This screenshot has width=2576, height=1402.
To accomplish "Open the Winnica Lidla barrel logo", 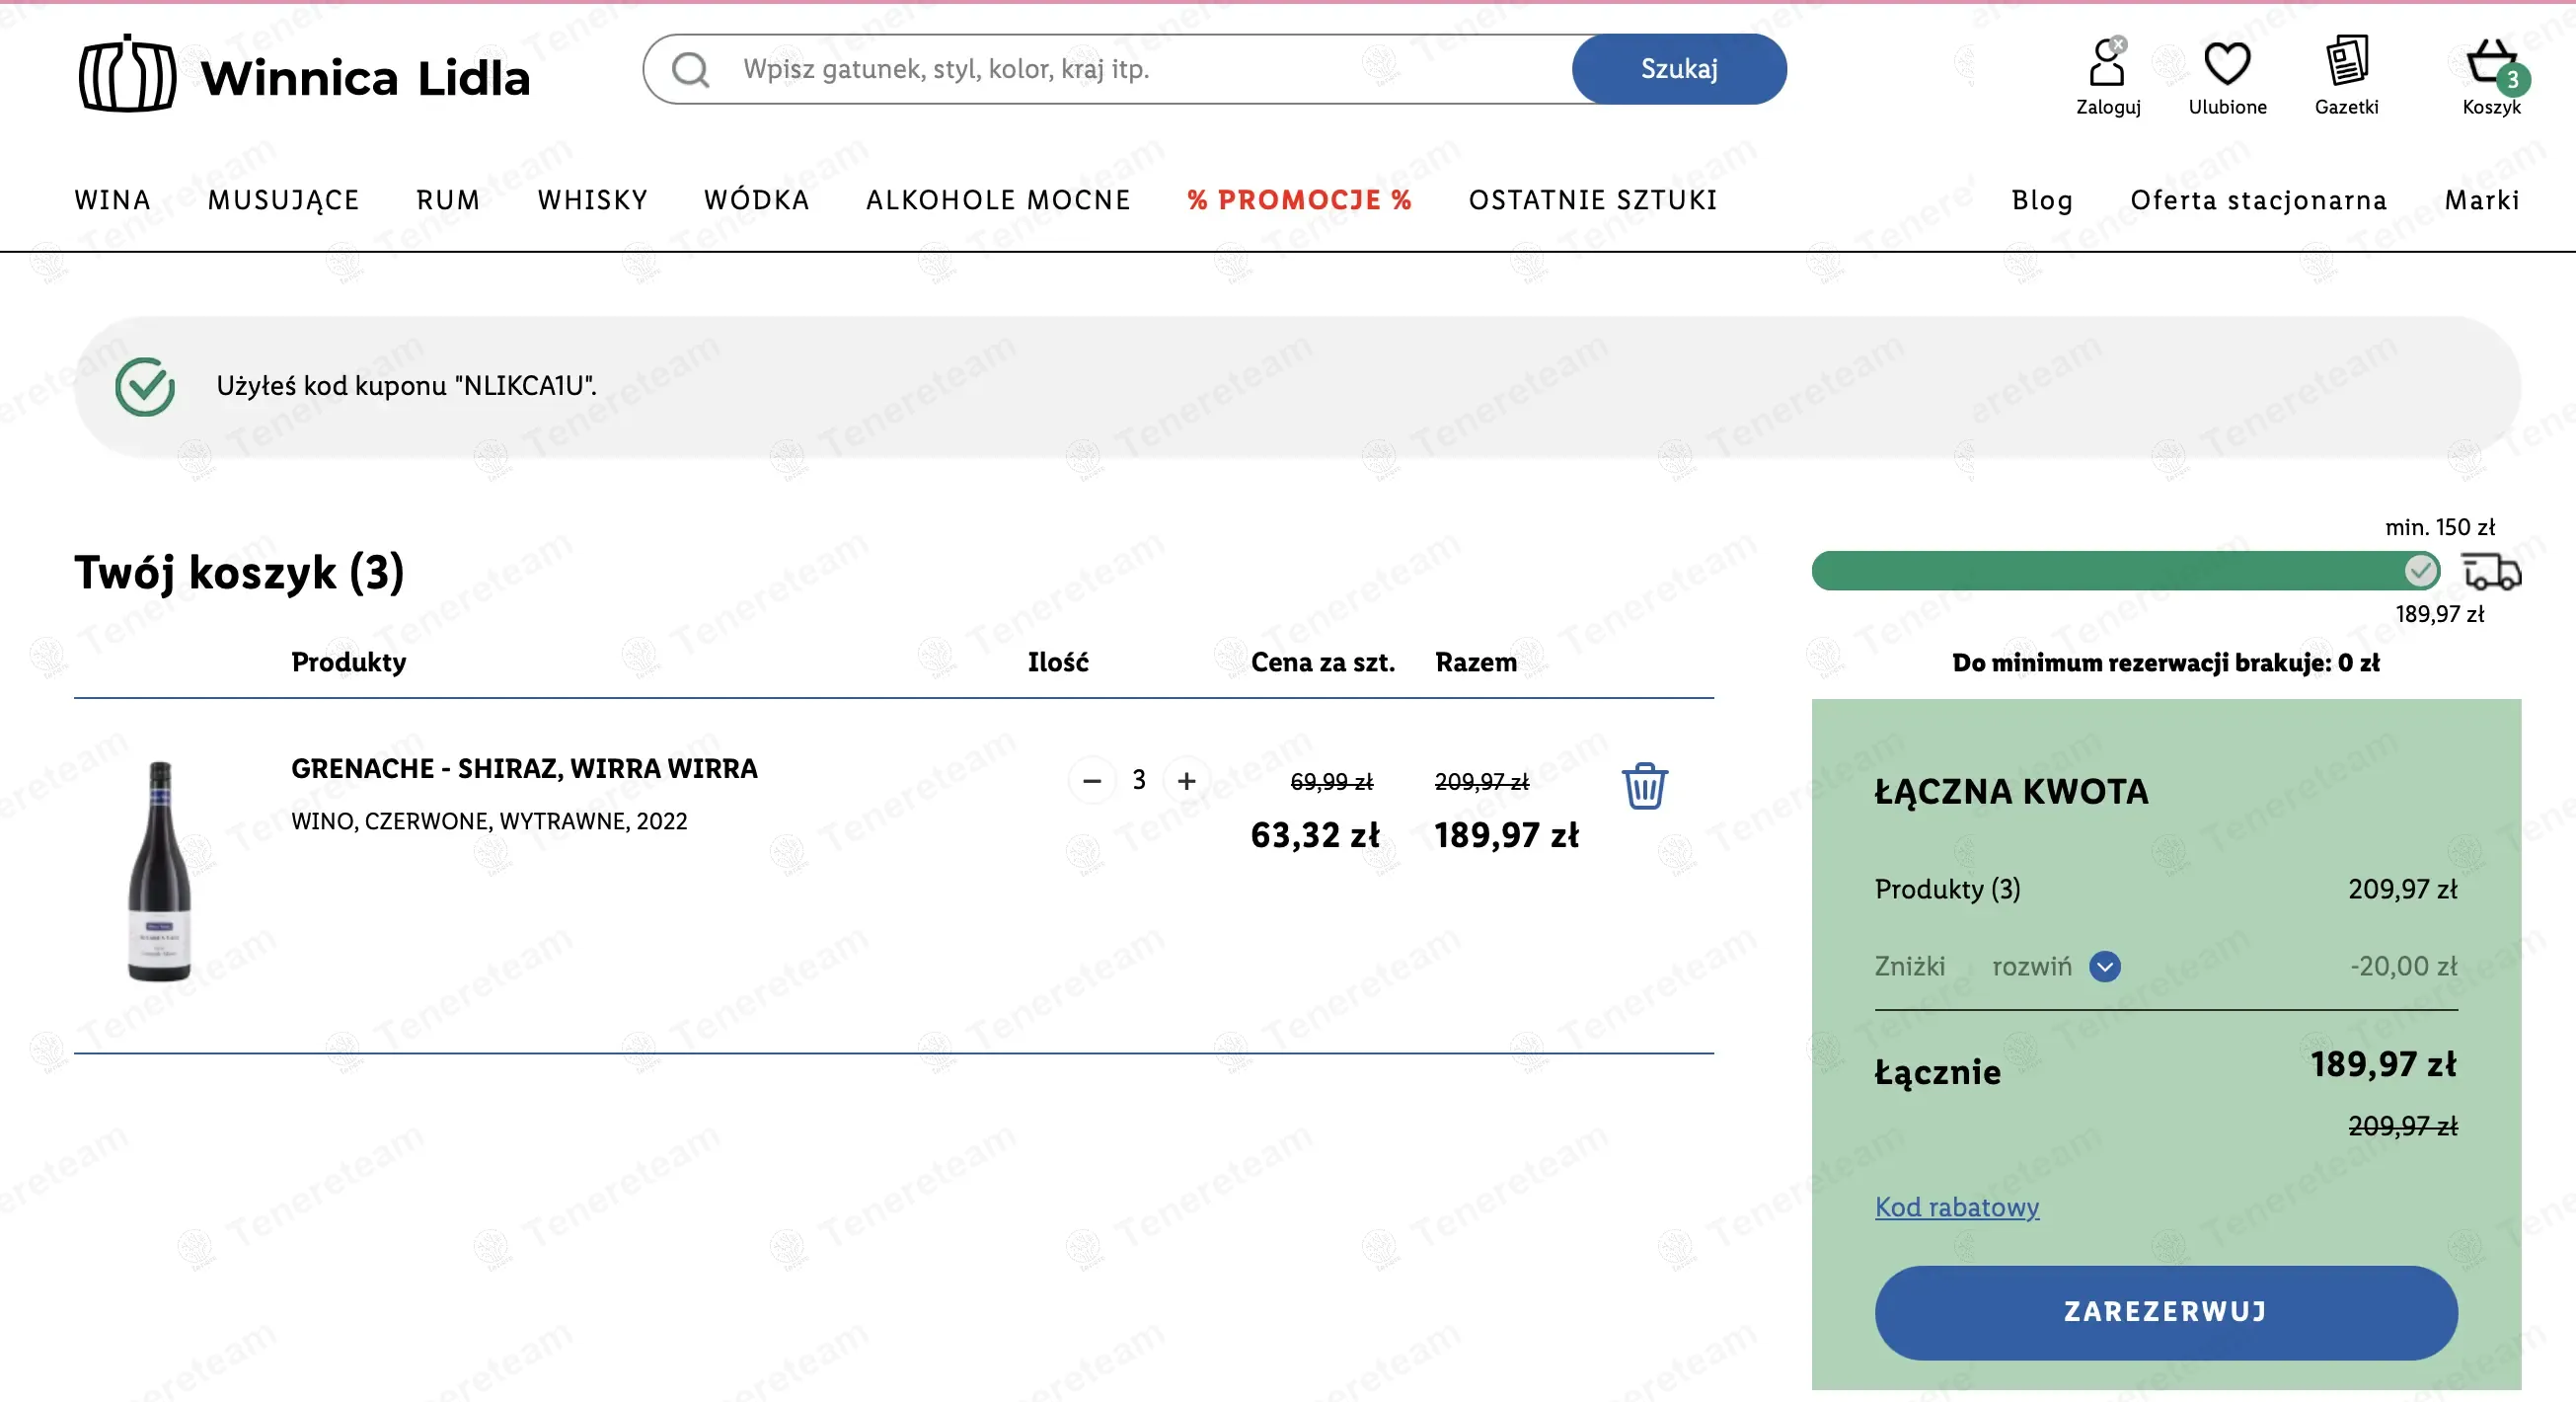I will 127,75.
